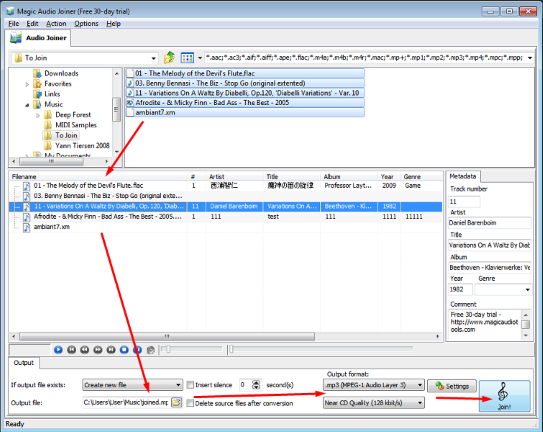This screenshot has height=432, width=543.
Task: Toggle Delete source files after conversion
Action: [x=190, y=403]
